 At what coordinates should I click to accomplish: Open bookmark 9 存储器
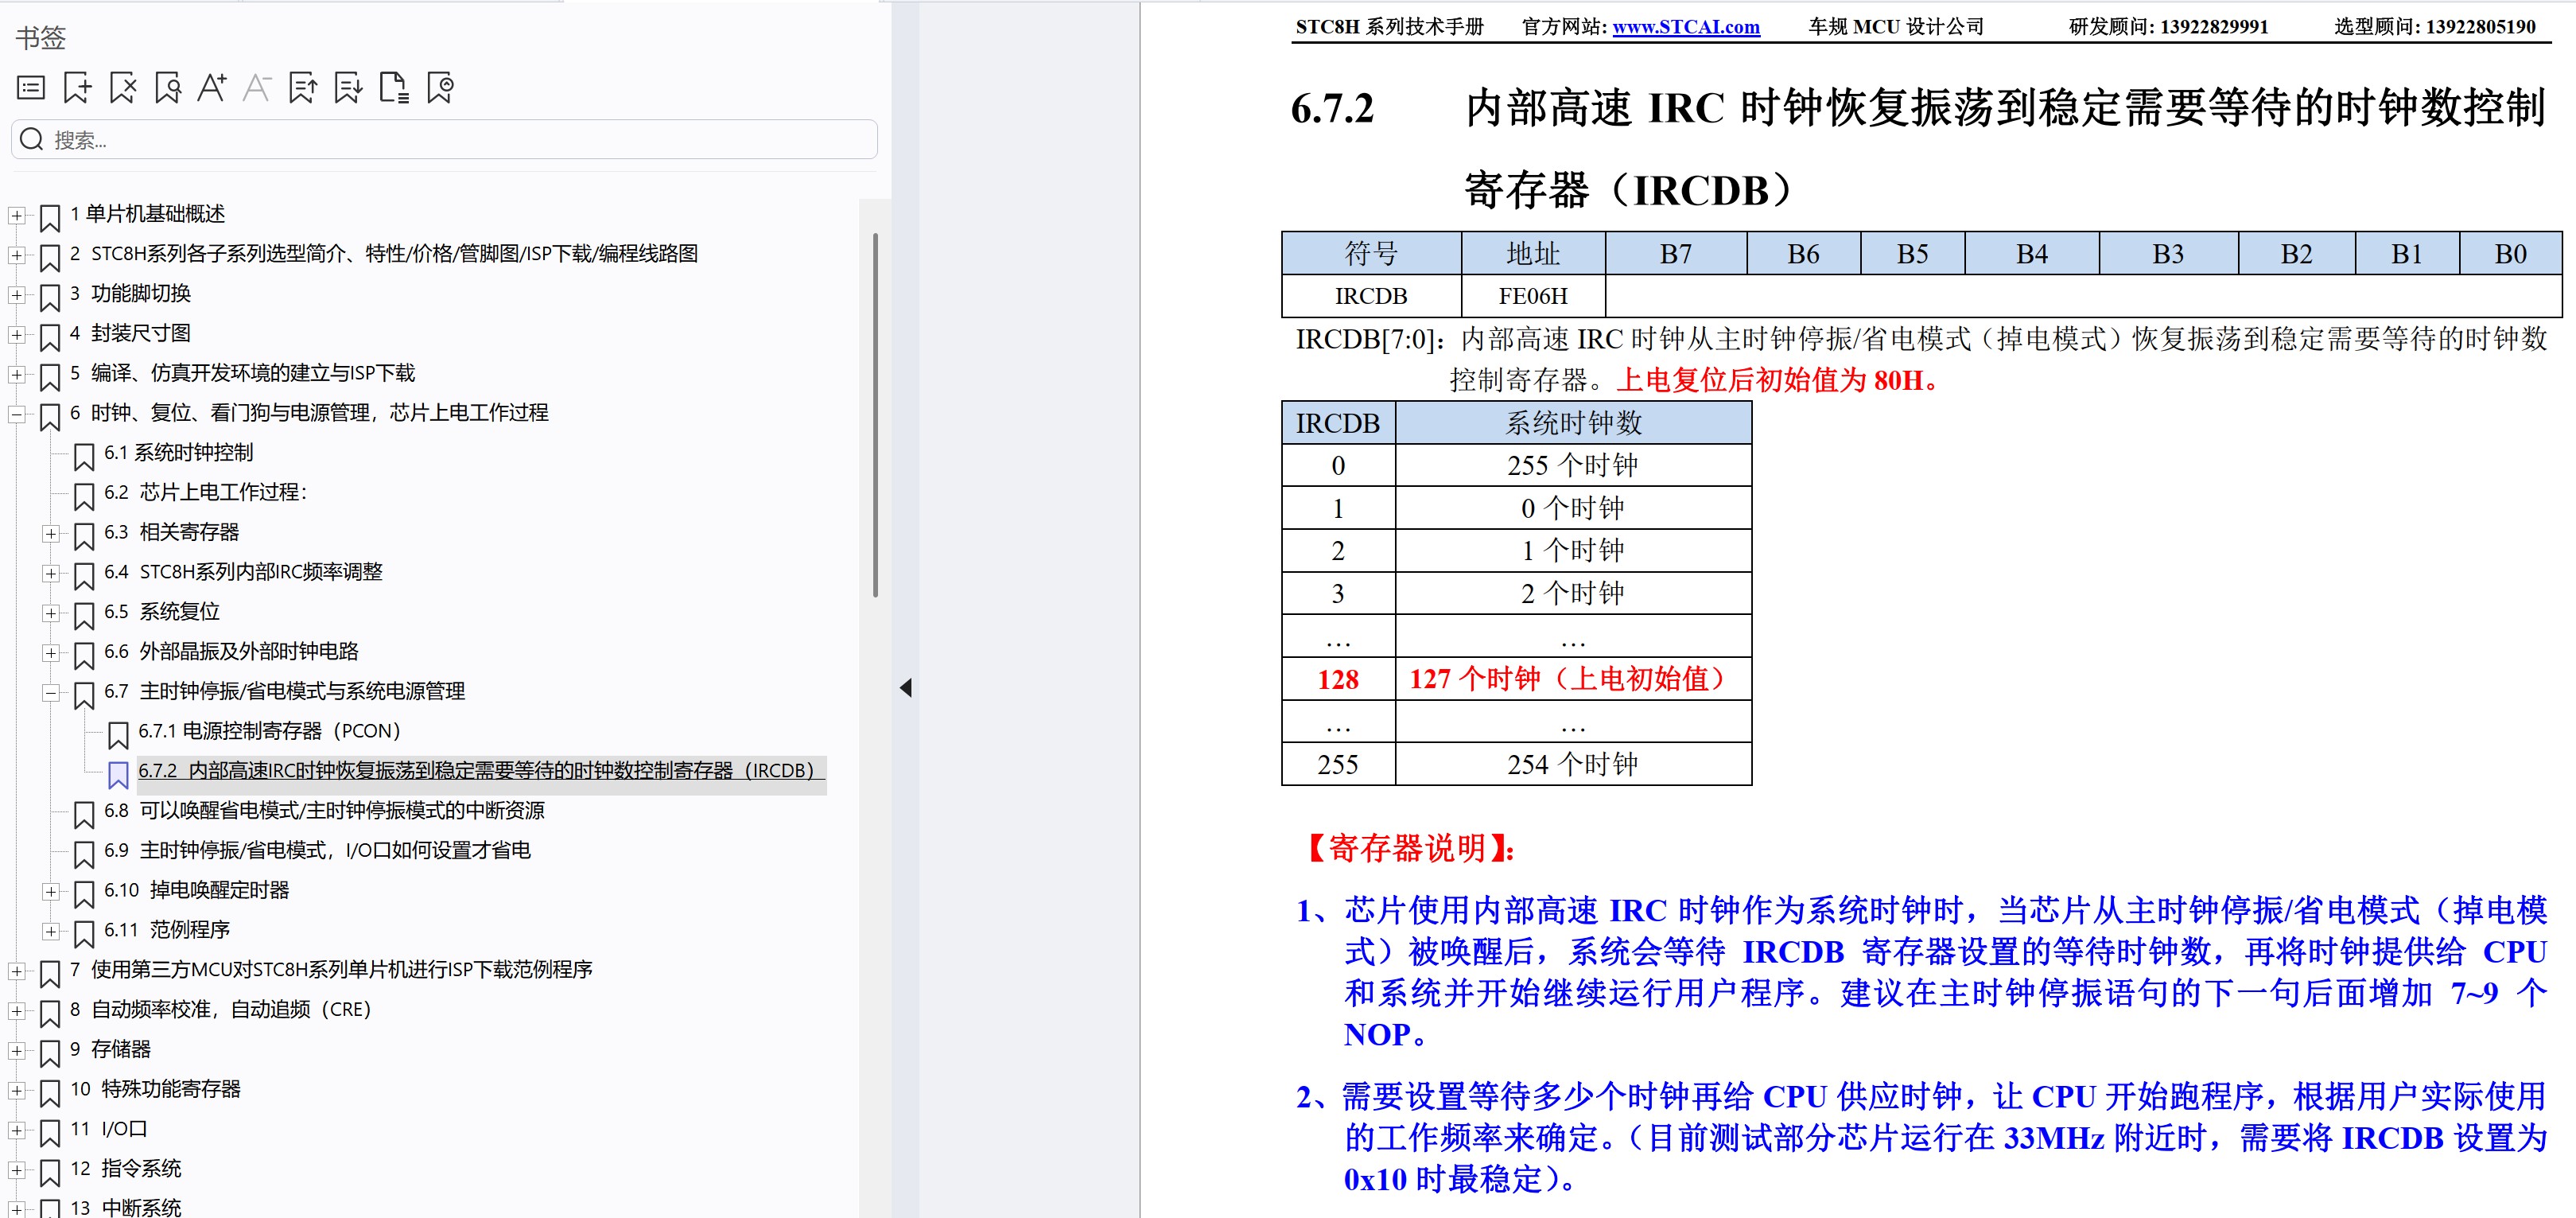110,1049
